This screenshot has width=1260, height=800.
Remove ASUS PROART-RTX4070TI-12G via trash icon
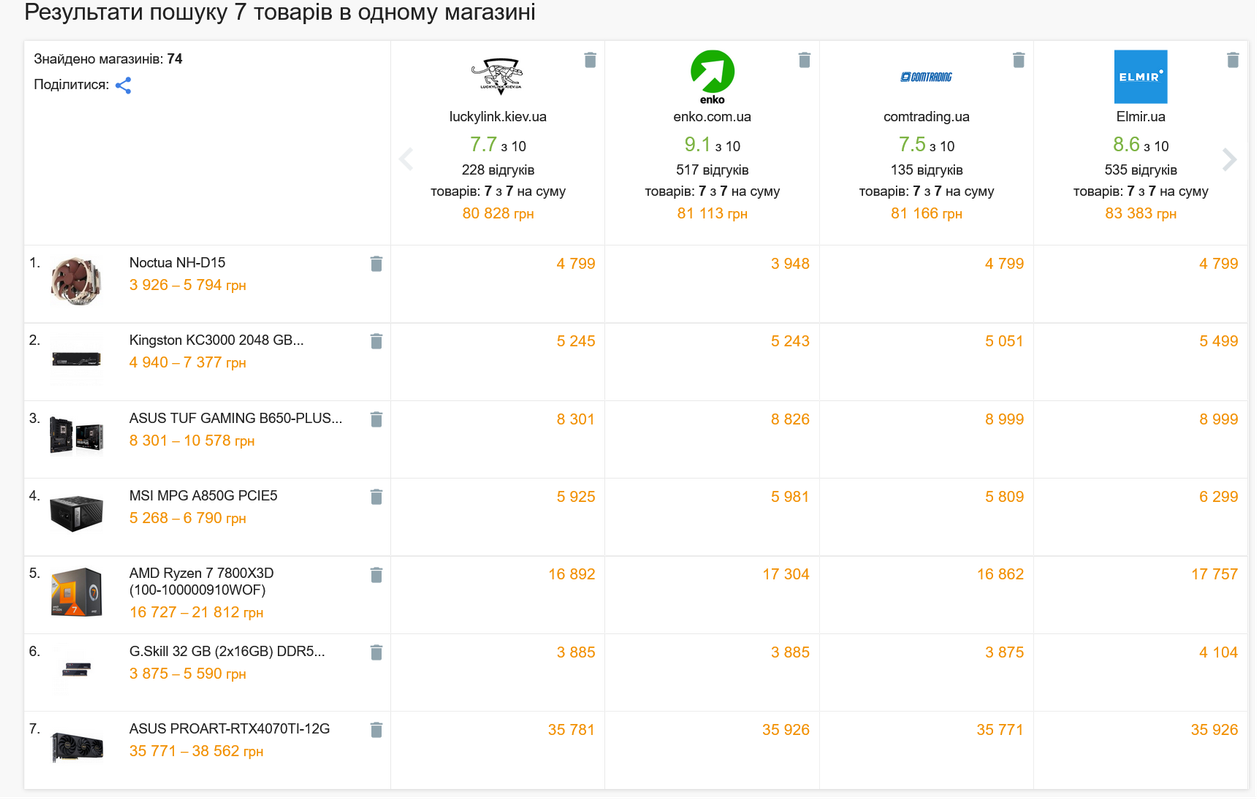tap(376, 729)
